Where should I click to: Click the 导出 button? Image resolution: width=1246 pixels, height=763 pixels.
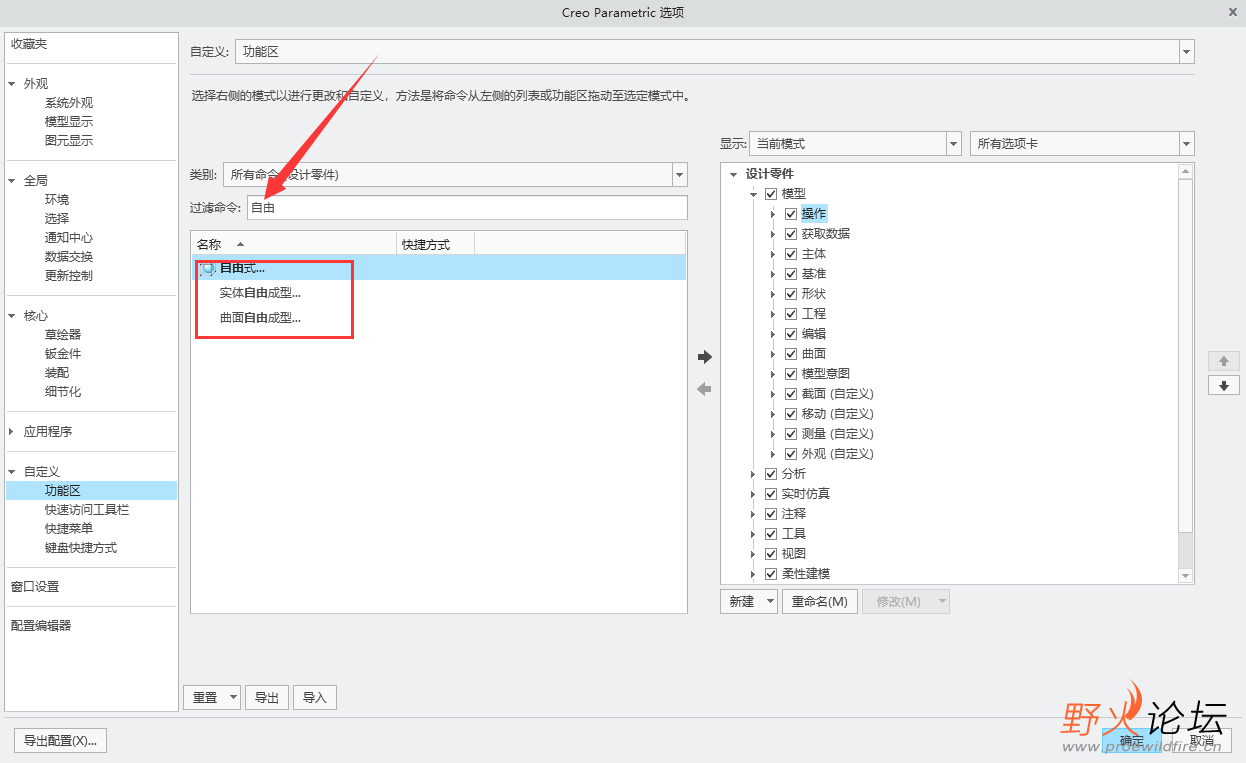(x=267, y=698)
